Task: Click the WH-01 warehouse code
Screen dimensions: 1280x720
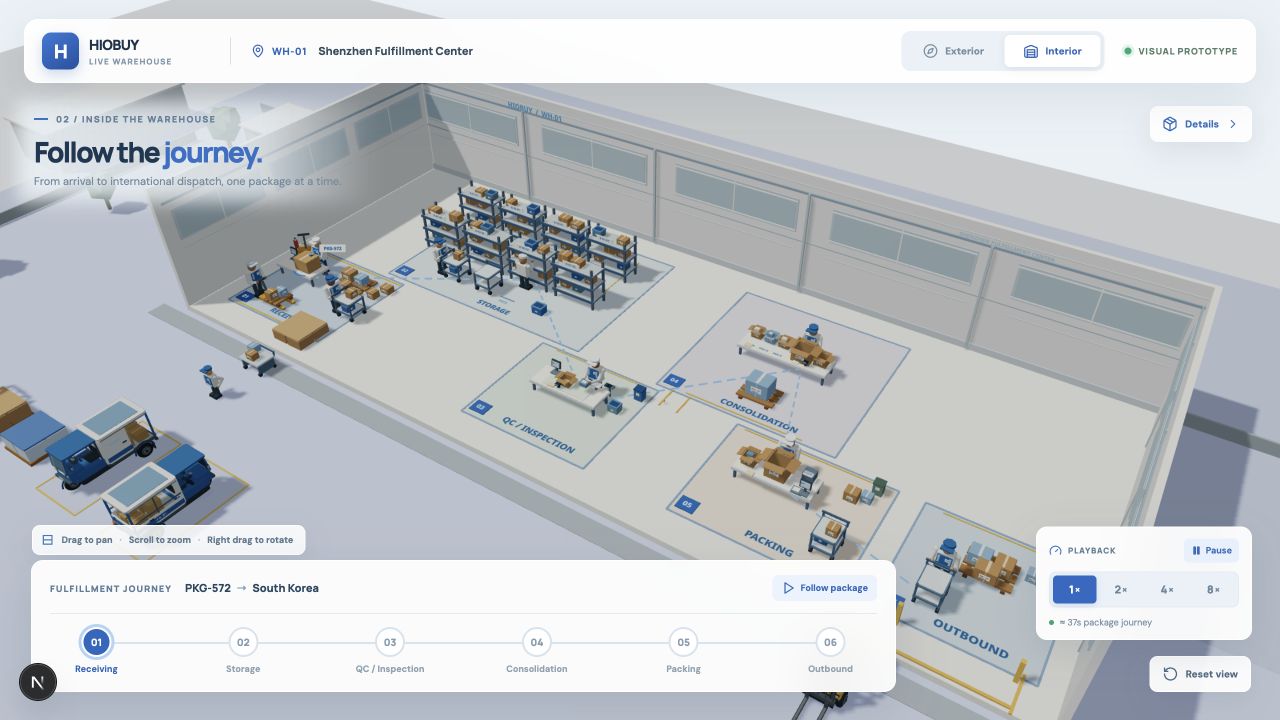Action: point(289,51)
